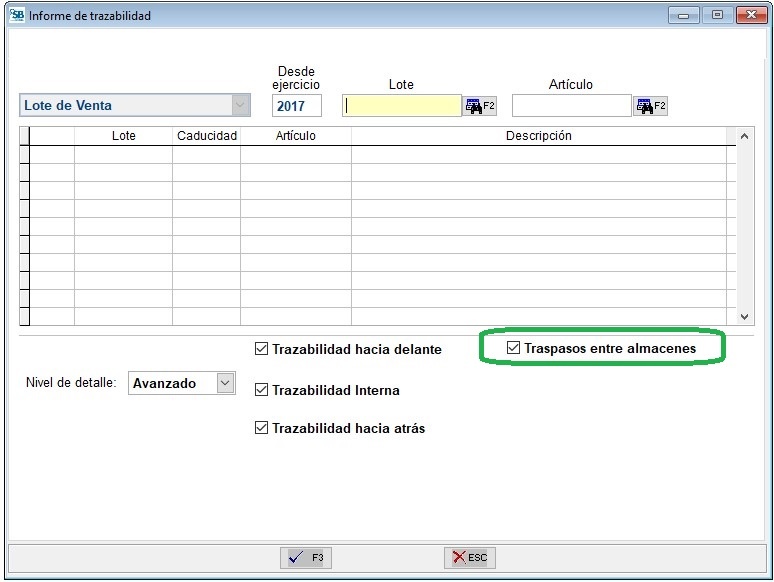Click the Artículo search F2 binoculars icon

click(649, 106)
